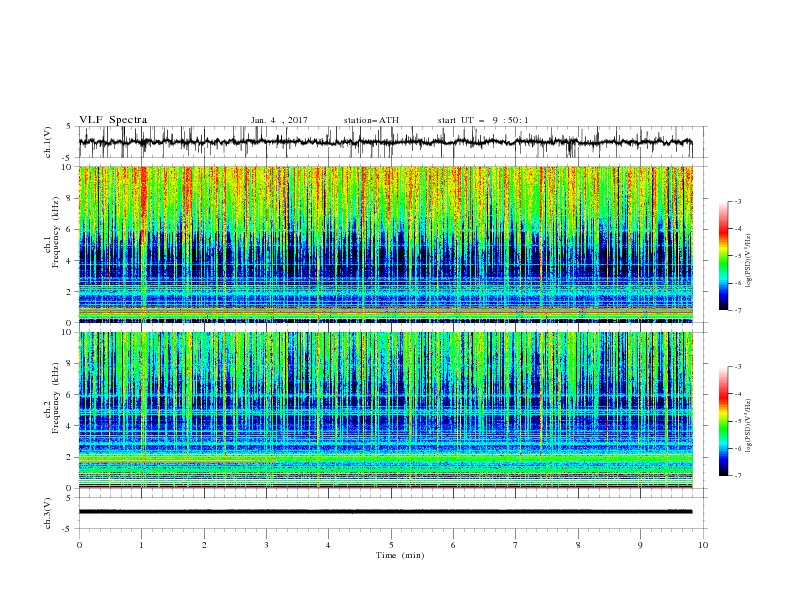Click the "-7" label on lower color bar

click(737, 476)
